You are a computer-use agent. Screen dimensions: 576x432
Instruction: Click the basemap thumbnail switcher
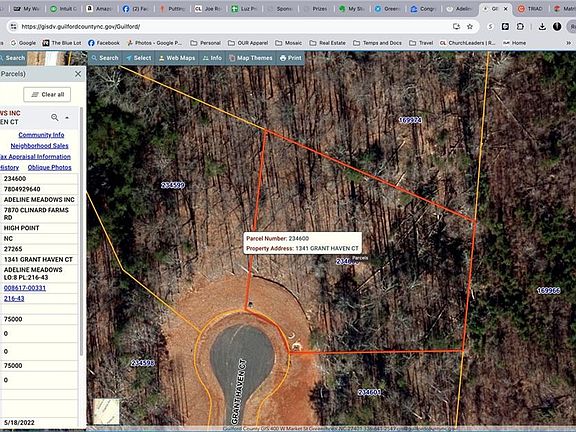[x=106, y=411]
